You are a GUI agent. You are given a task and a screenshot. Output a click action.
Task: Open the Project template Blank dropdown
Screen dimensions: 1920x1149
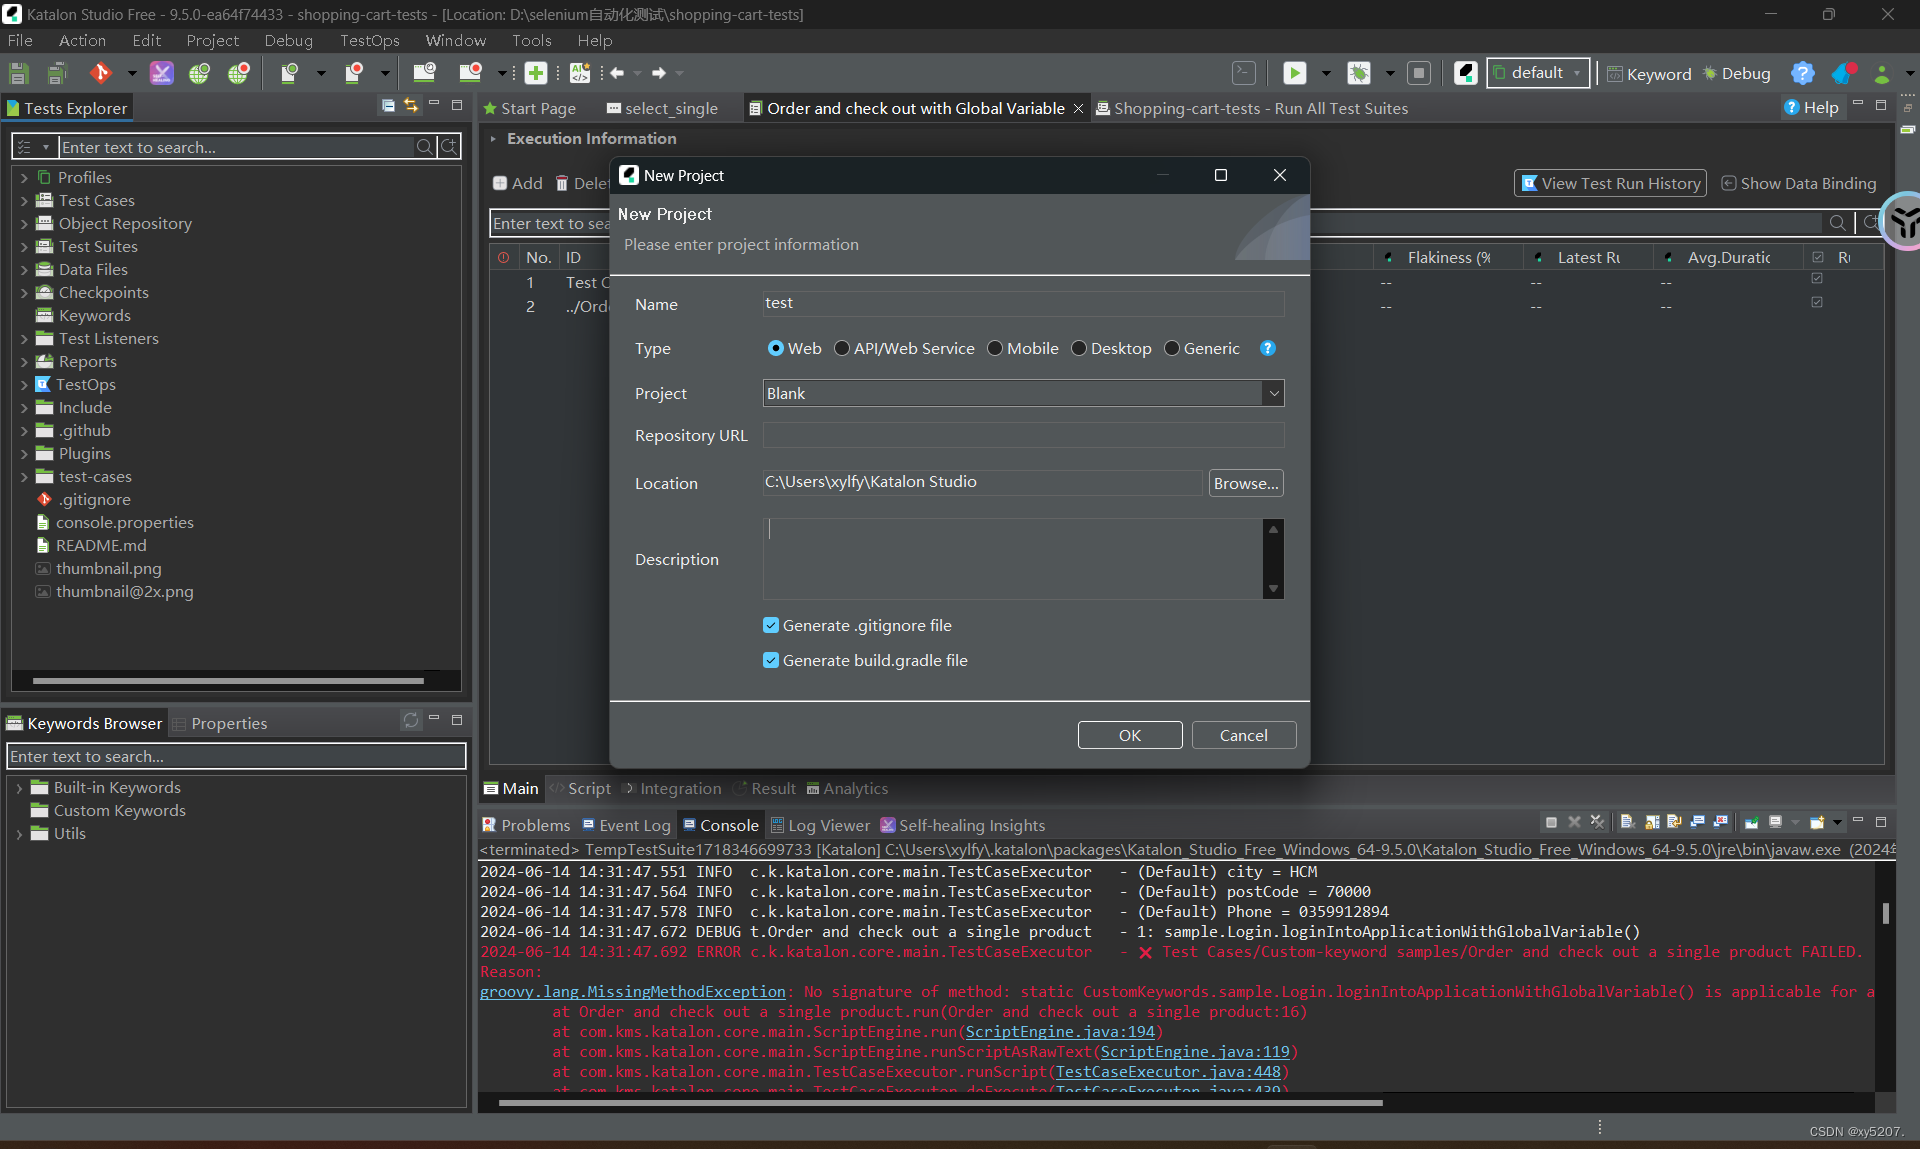(1273, 393)
